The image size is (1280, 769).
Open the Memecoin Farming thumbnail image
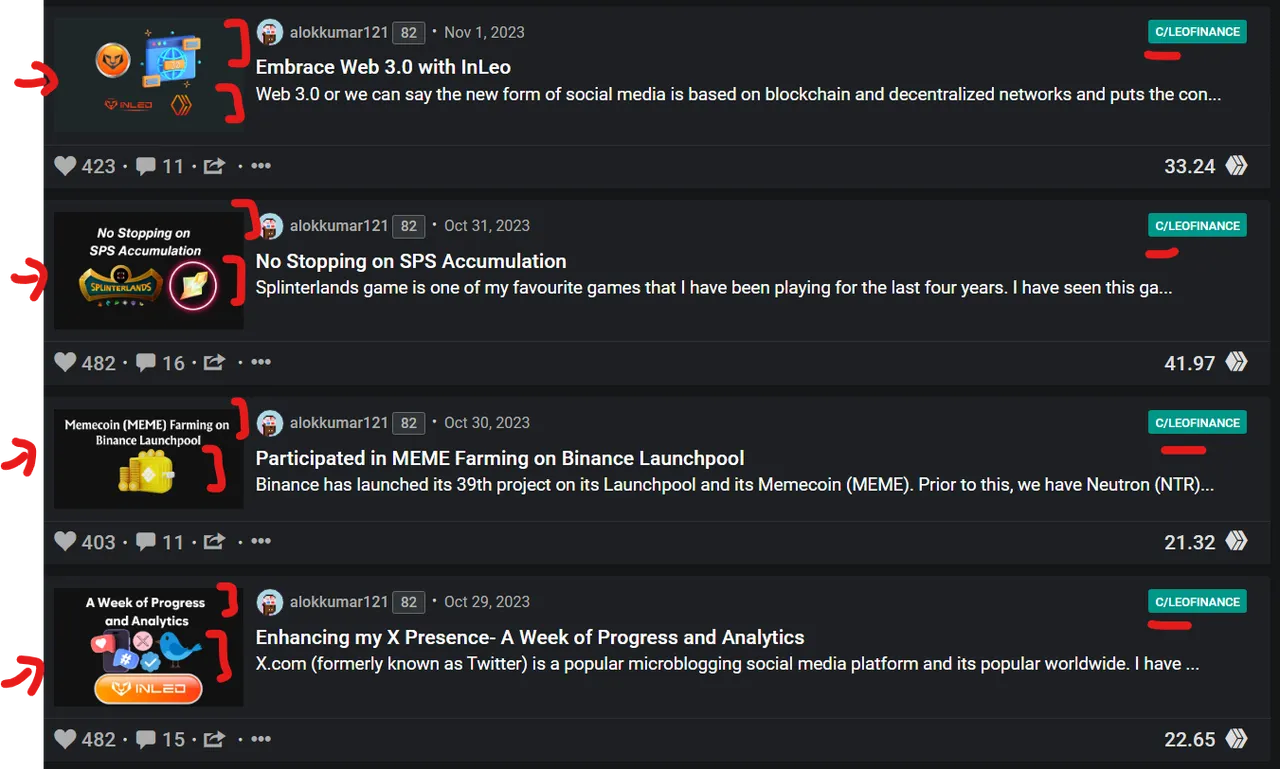[x=149, y=458]
